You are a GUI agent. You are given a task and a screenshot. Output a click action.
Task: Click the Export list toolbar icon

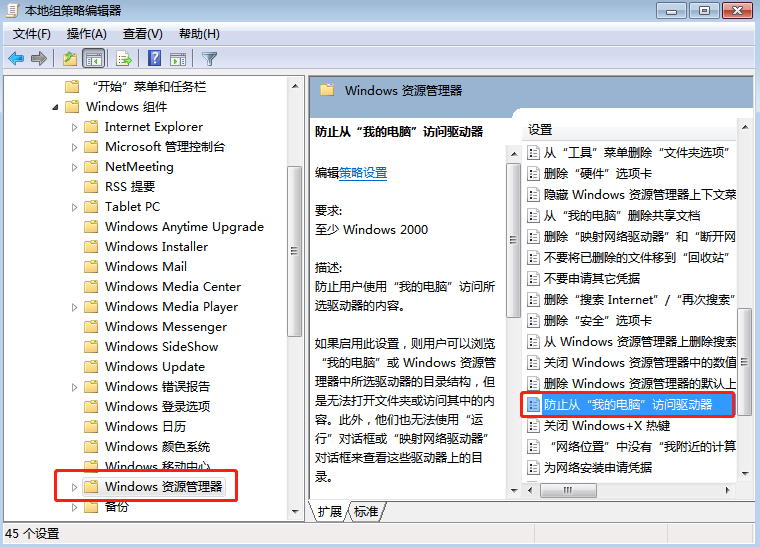coord(124,59)
